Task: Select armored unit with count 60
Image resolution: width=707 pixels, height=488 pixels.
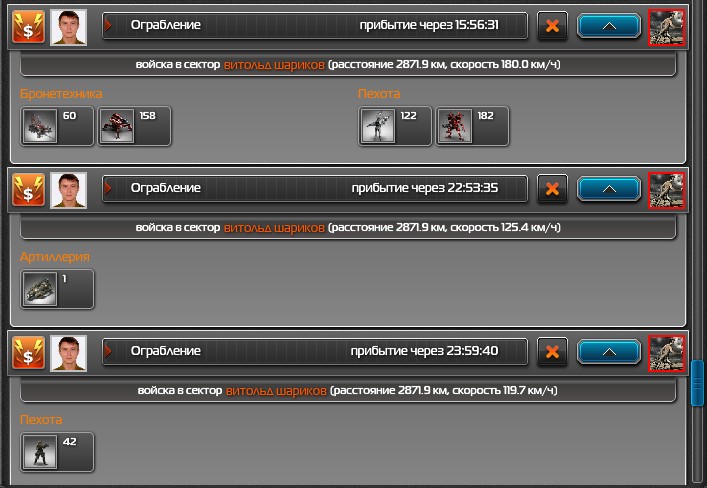Action: tap(57, 126)
